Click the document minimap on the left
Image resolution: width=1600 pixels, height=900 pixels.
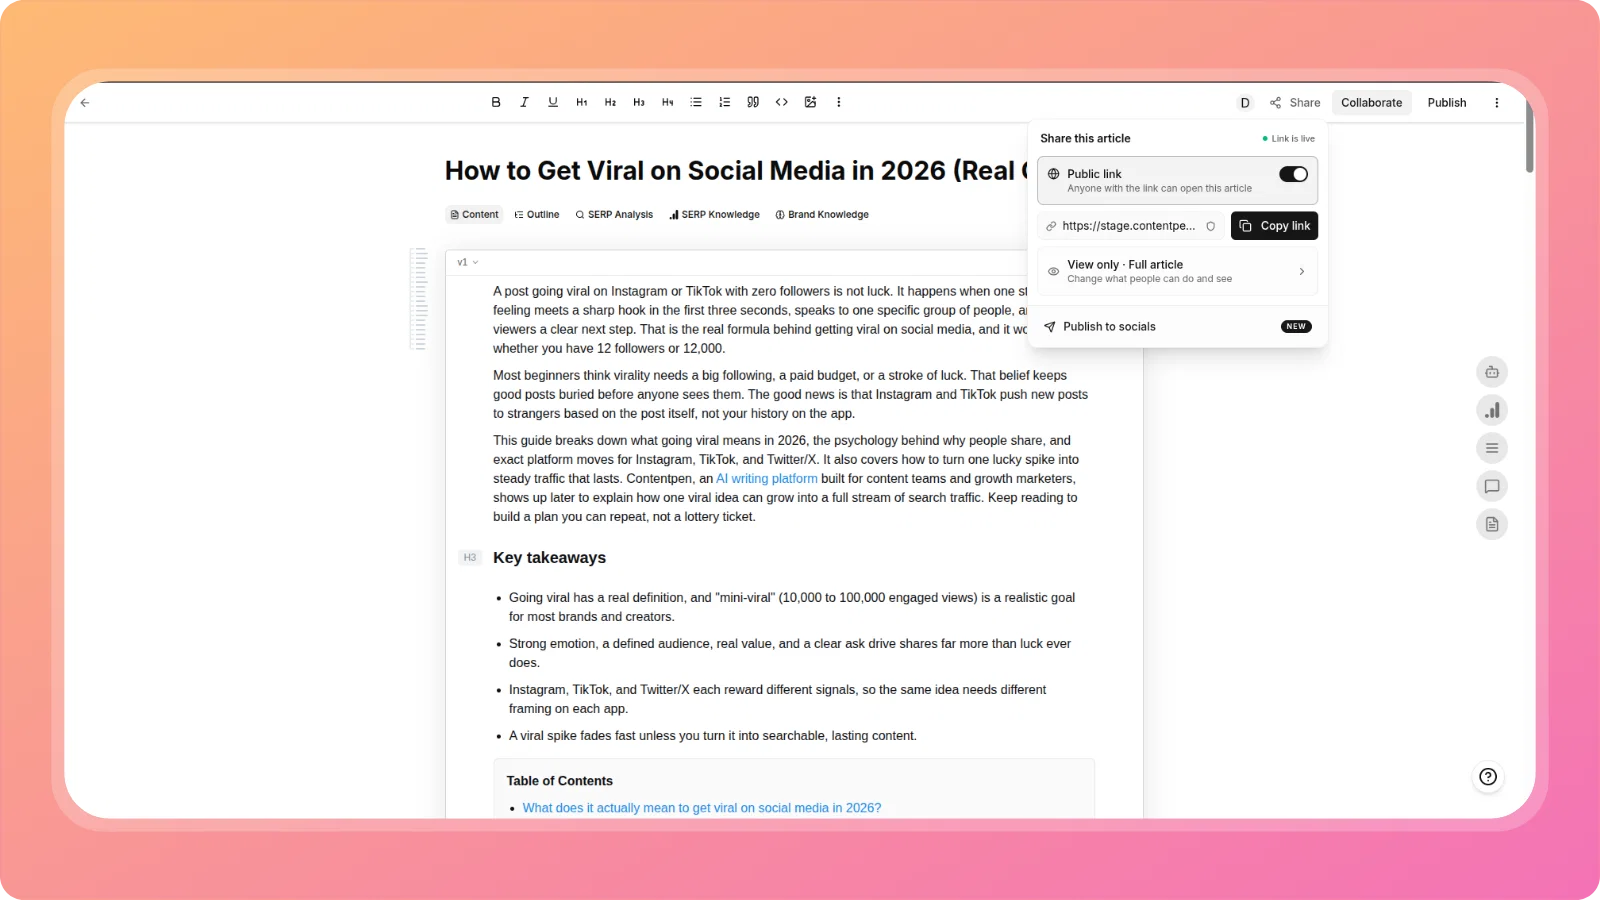421,298
